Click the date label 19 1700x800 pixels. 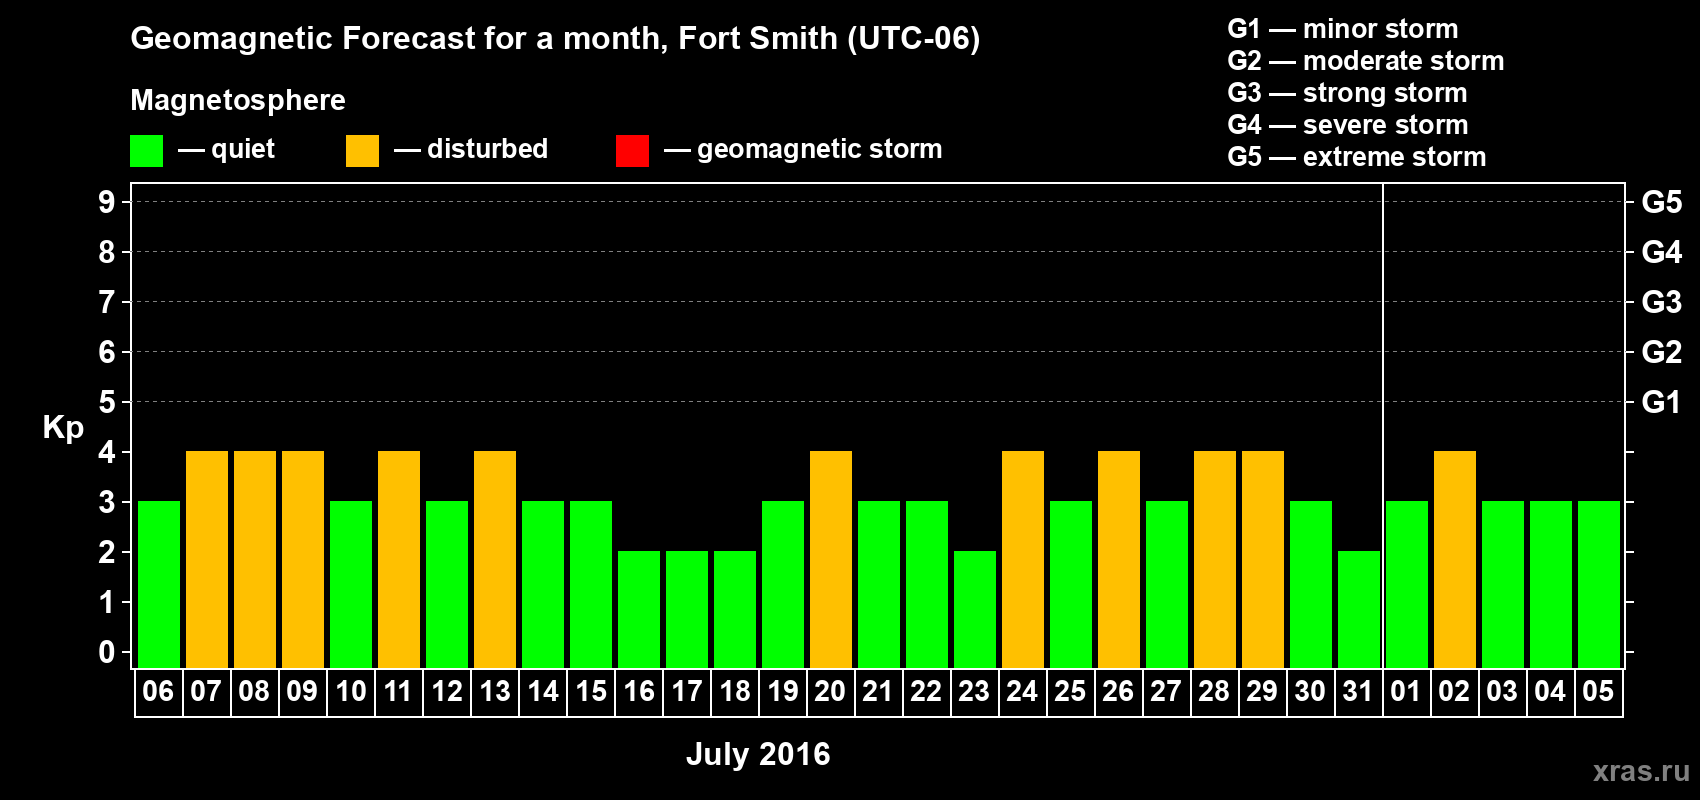point(783,691)
